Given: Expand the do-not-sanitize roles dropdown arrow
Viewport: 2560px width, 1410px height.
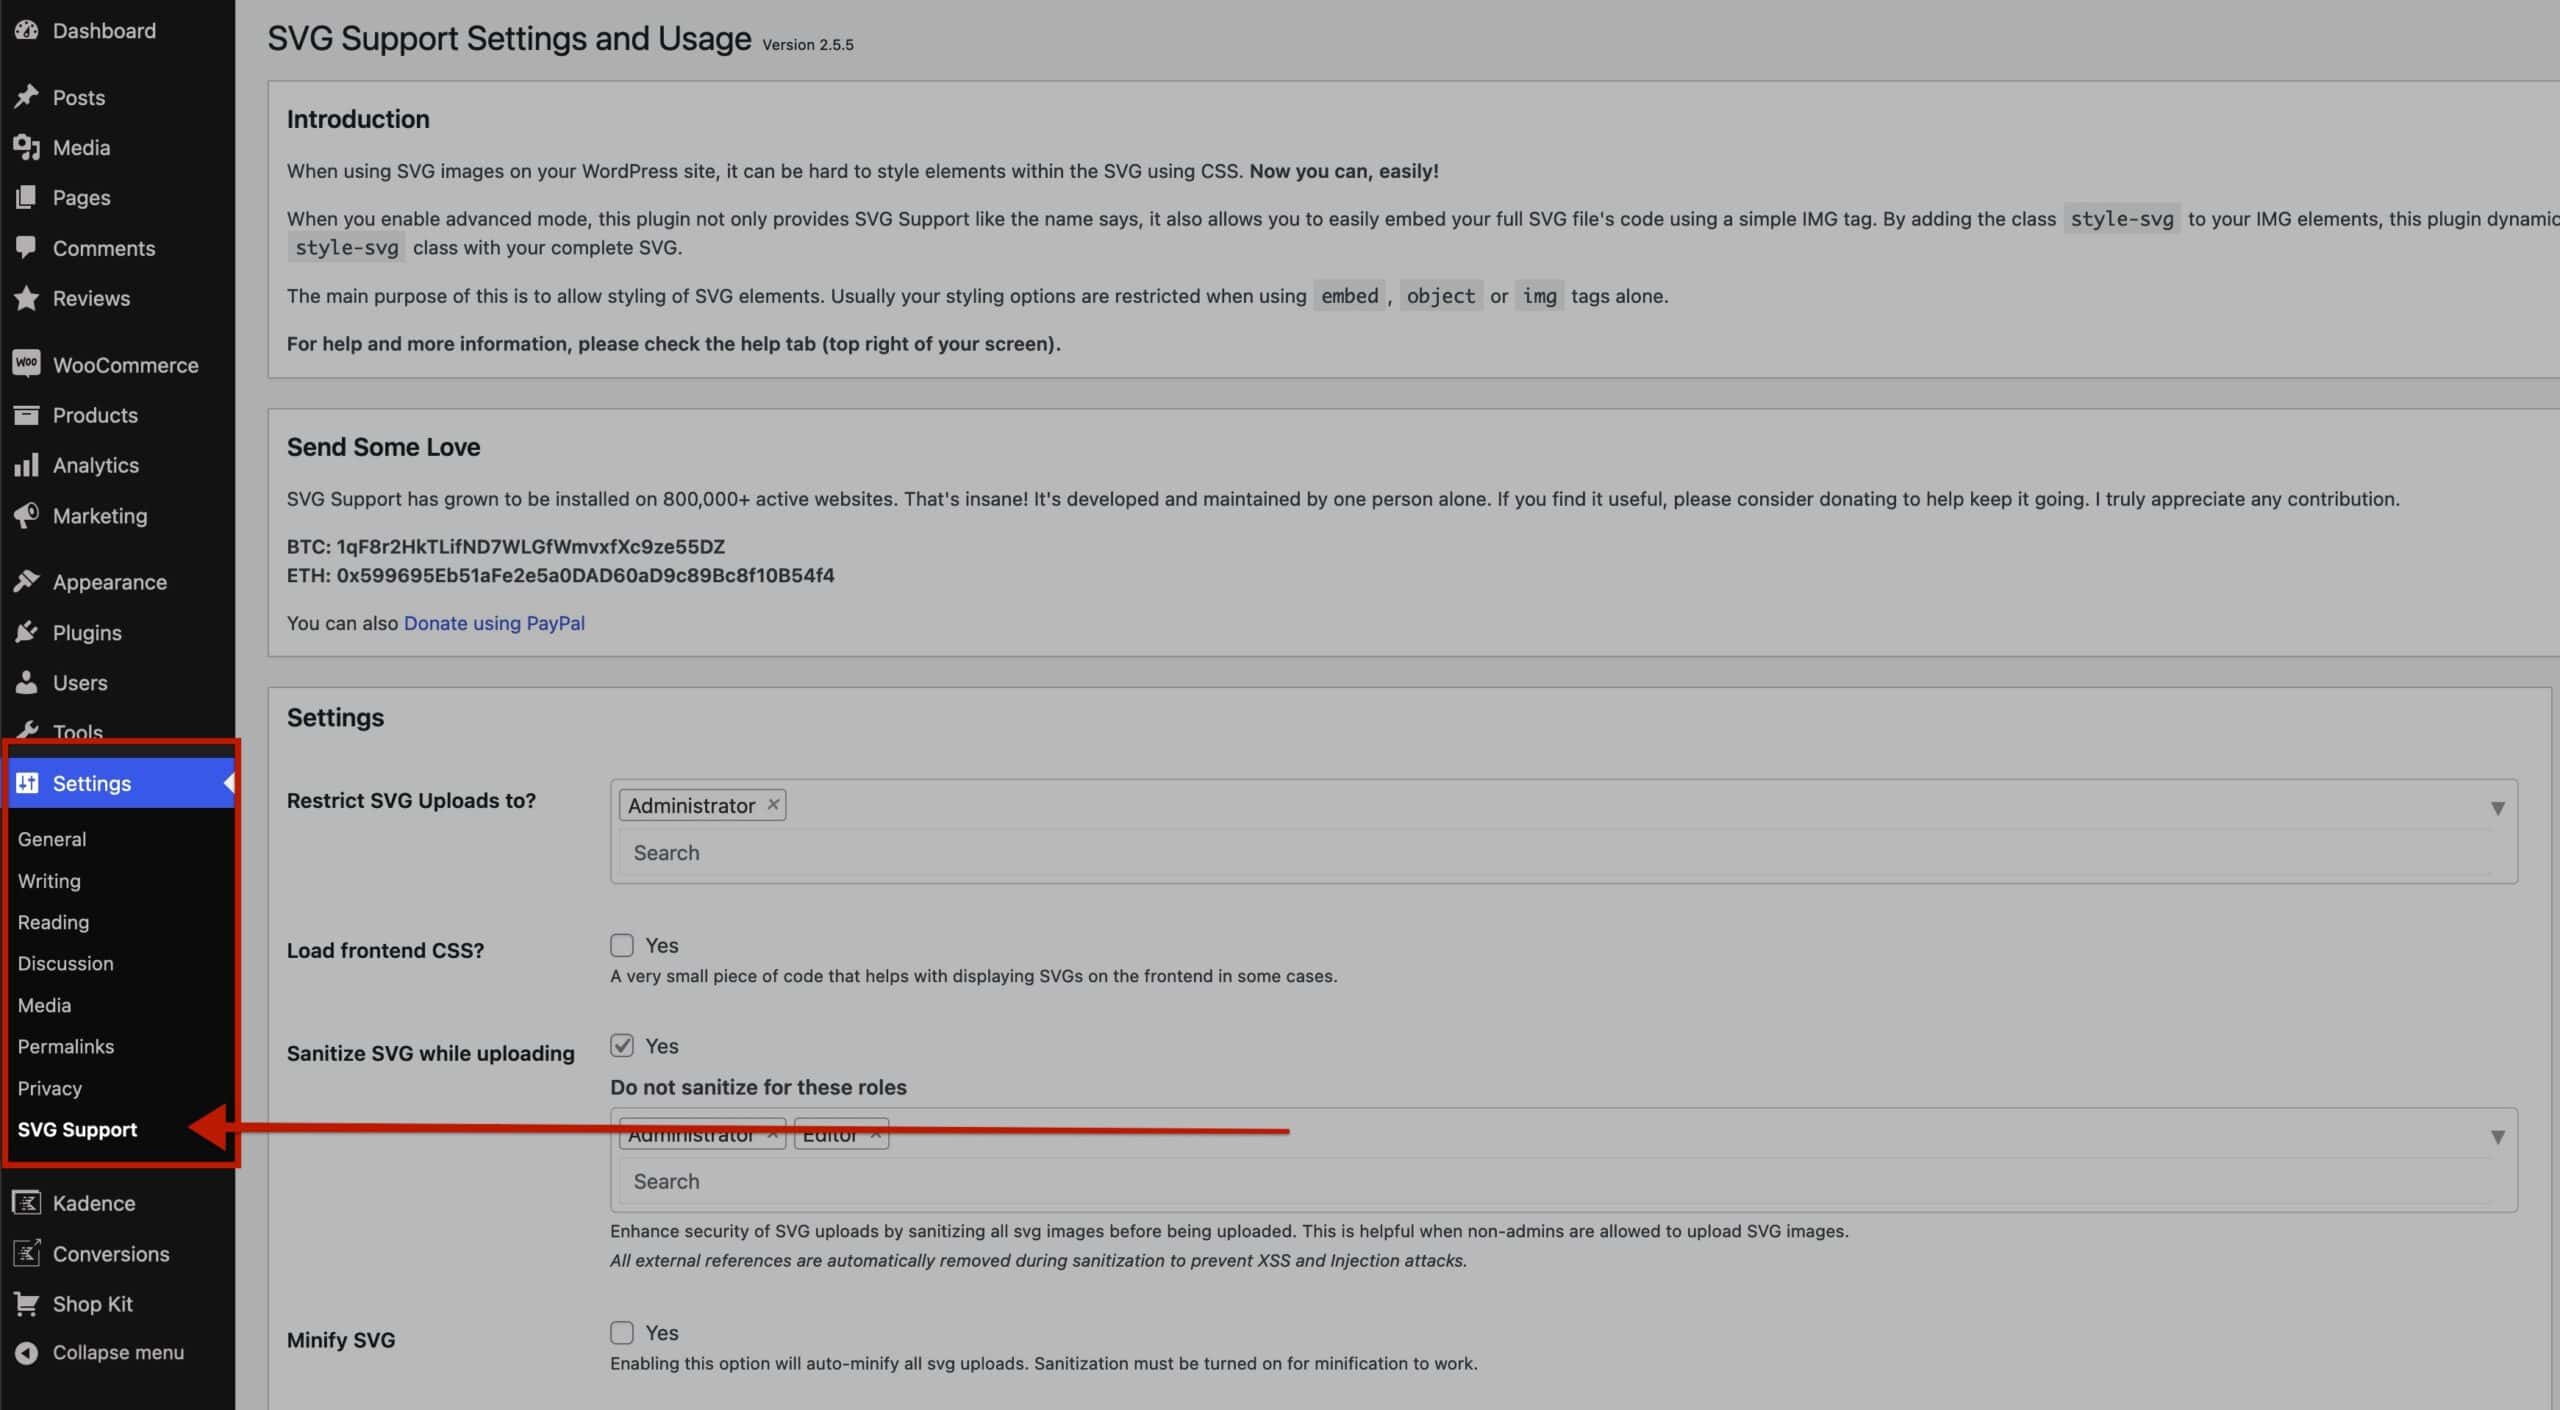Looking at the screenshot, I should pos(2497,1137).
